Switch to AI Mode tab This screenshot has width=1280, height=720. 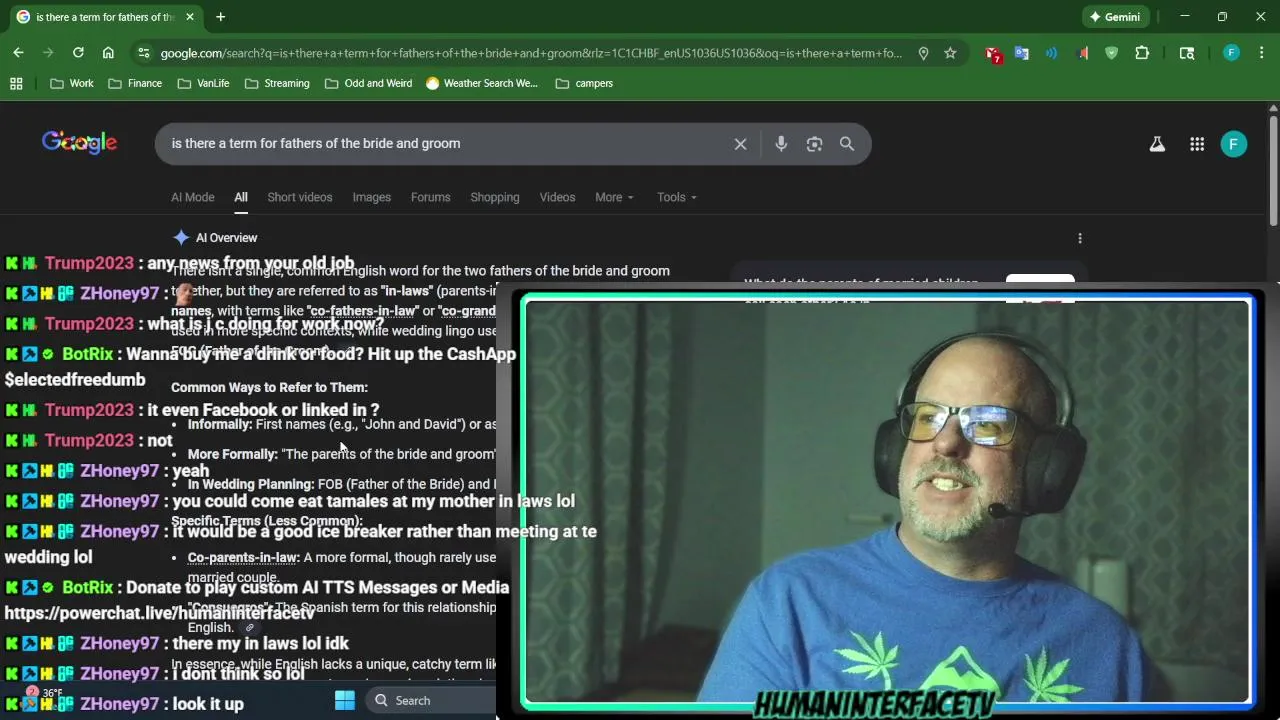point(193,197)
